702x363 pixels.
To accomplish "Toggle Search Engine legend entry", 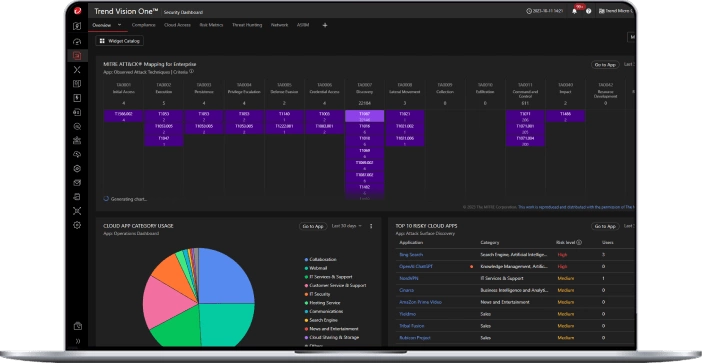I will [321, 320].
